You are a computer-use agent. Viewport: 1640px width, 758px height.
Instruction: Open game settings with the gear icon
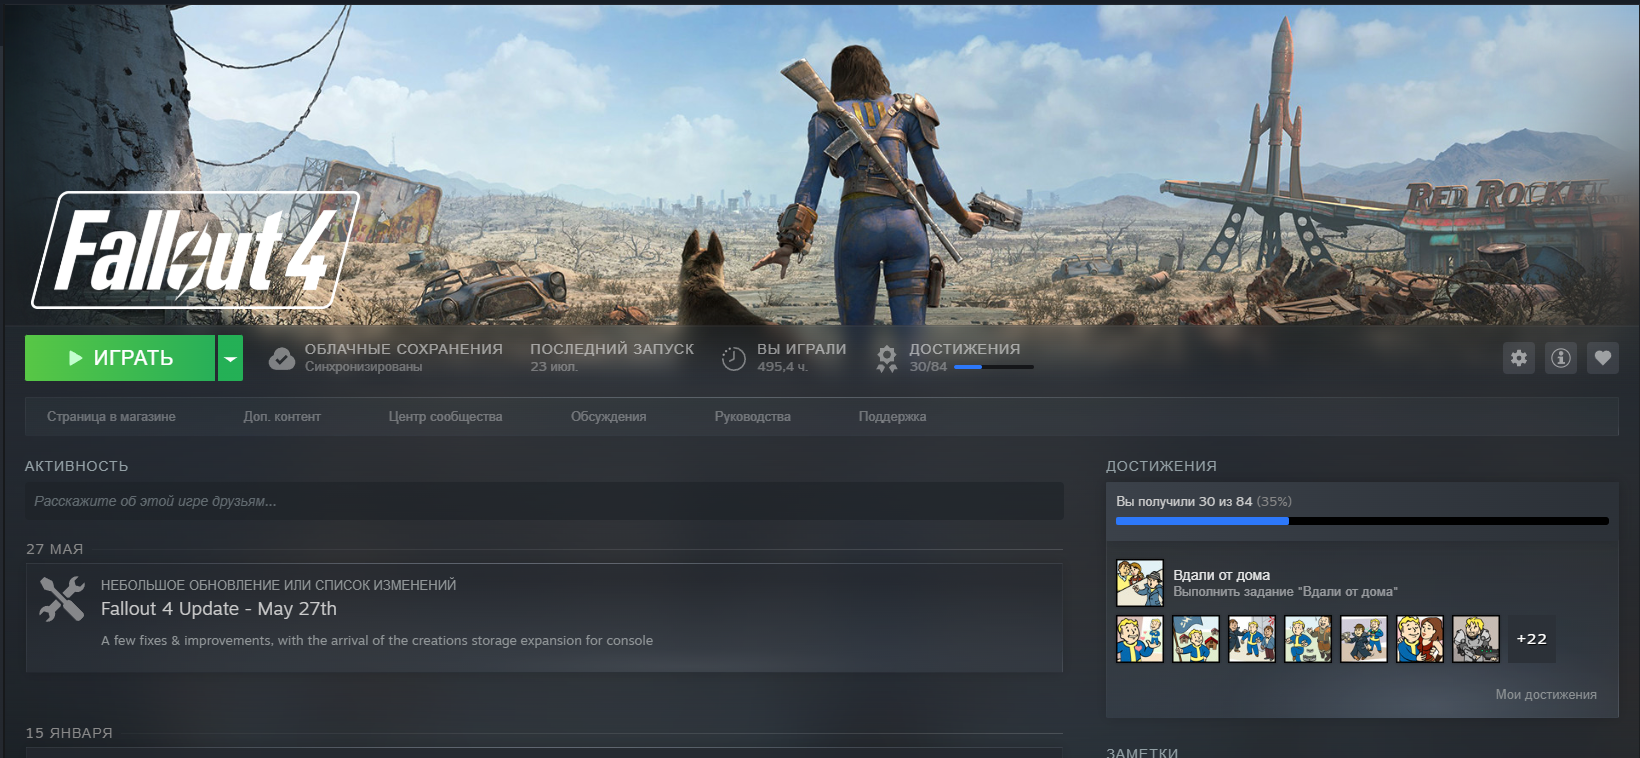click(1519, 358)
